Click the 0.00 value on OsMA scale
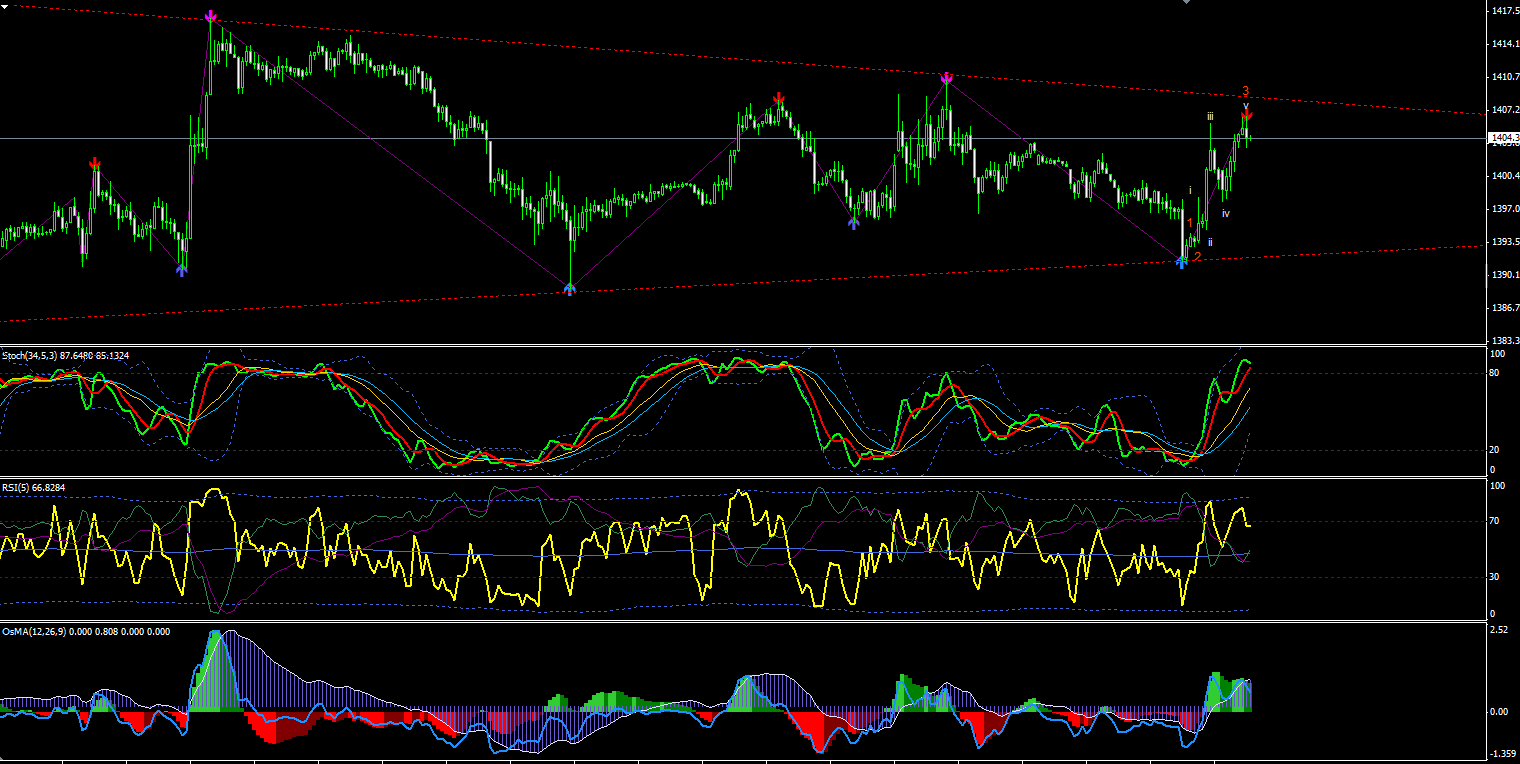This screenshot has width=1520, height=764. click(1499, 712)
